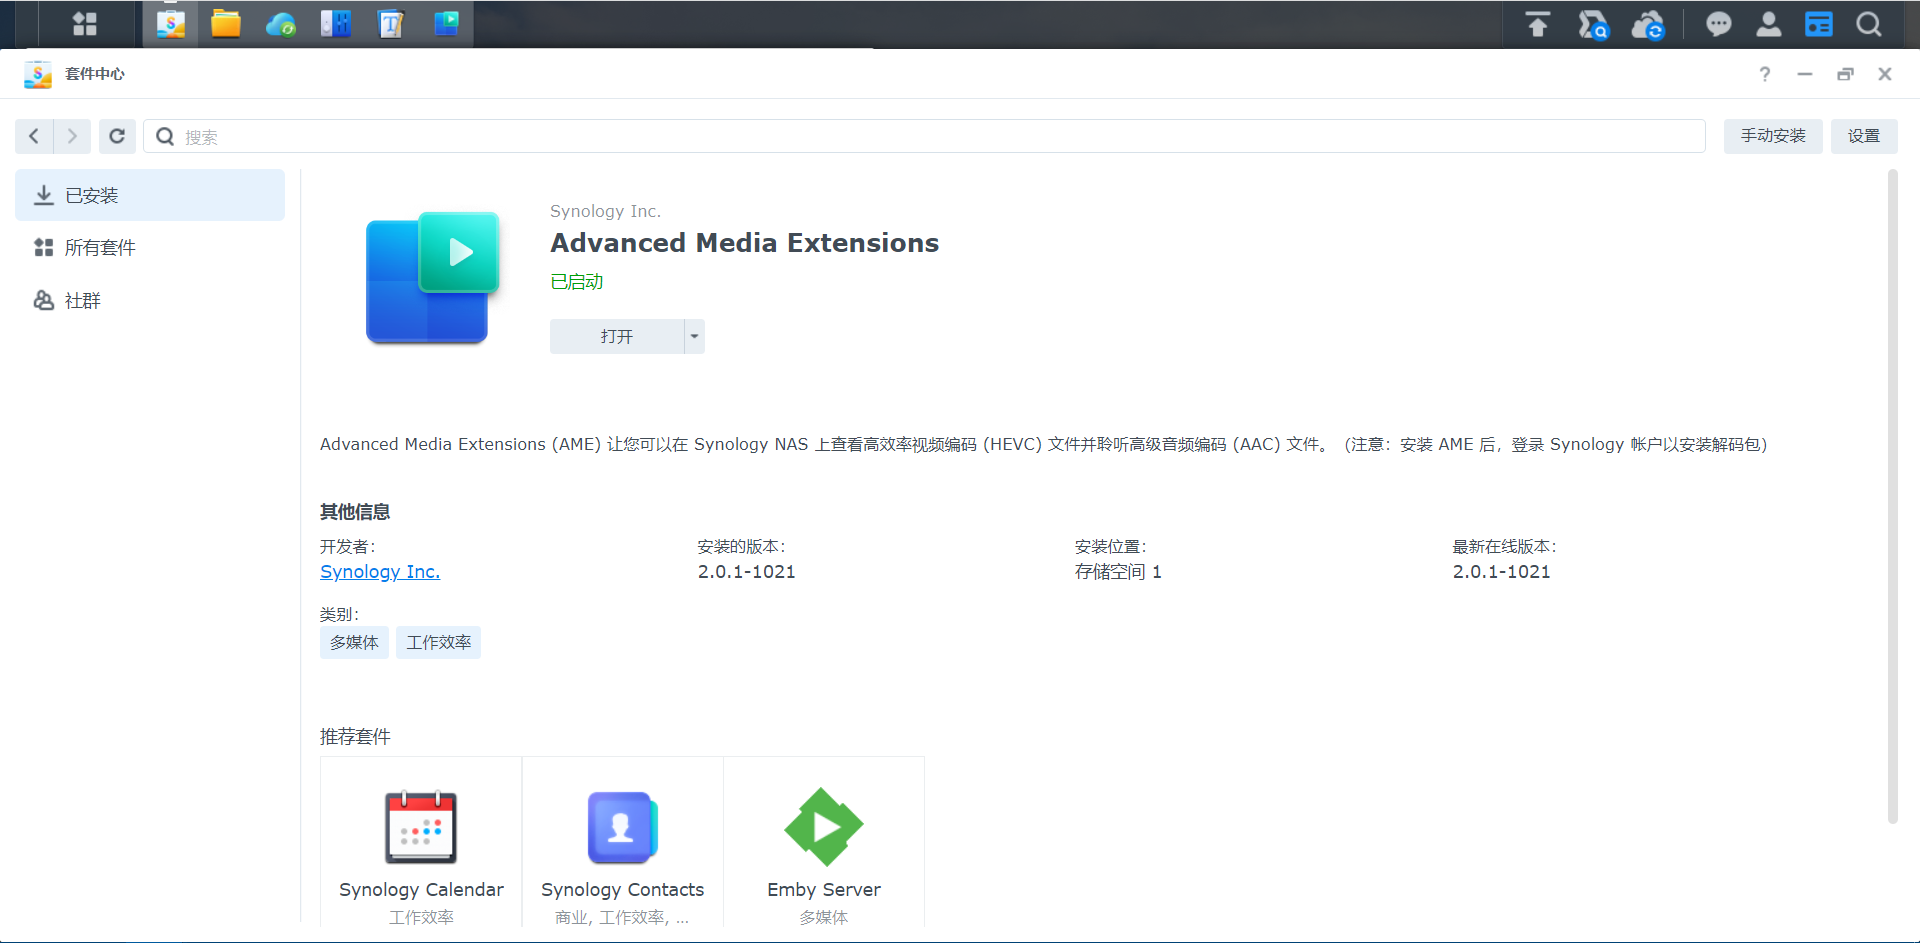Click the 开发者 label
Image resolution: width=1920 pixels, height=943 pixels.
click(347, 546)
